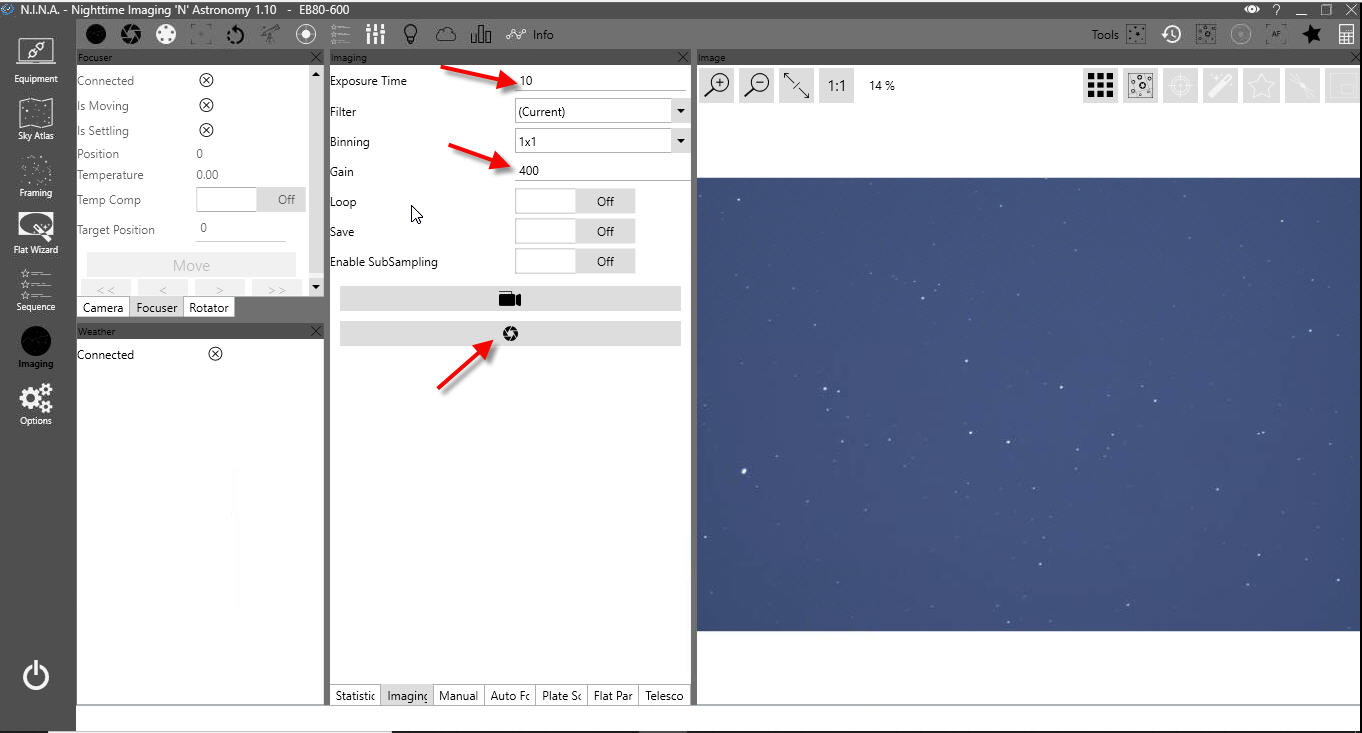This screenshot has width=1362, height=733.
Task: Switch to the Rotator tab
Action: pos(209,308)
